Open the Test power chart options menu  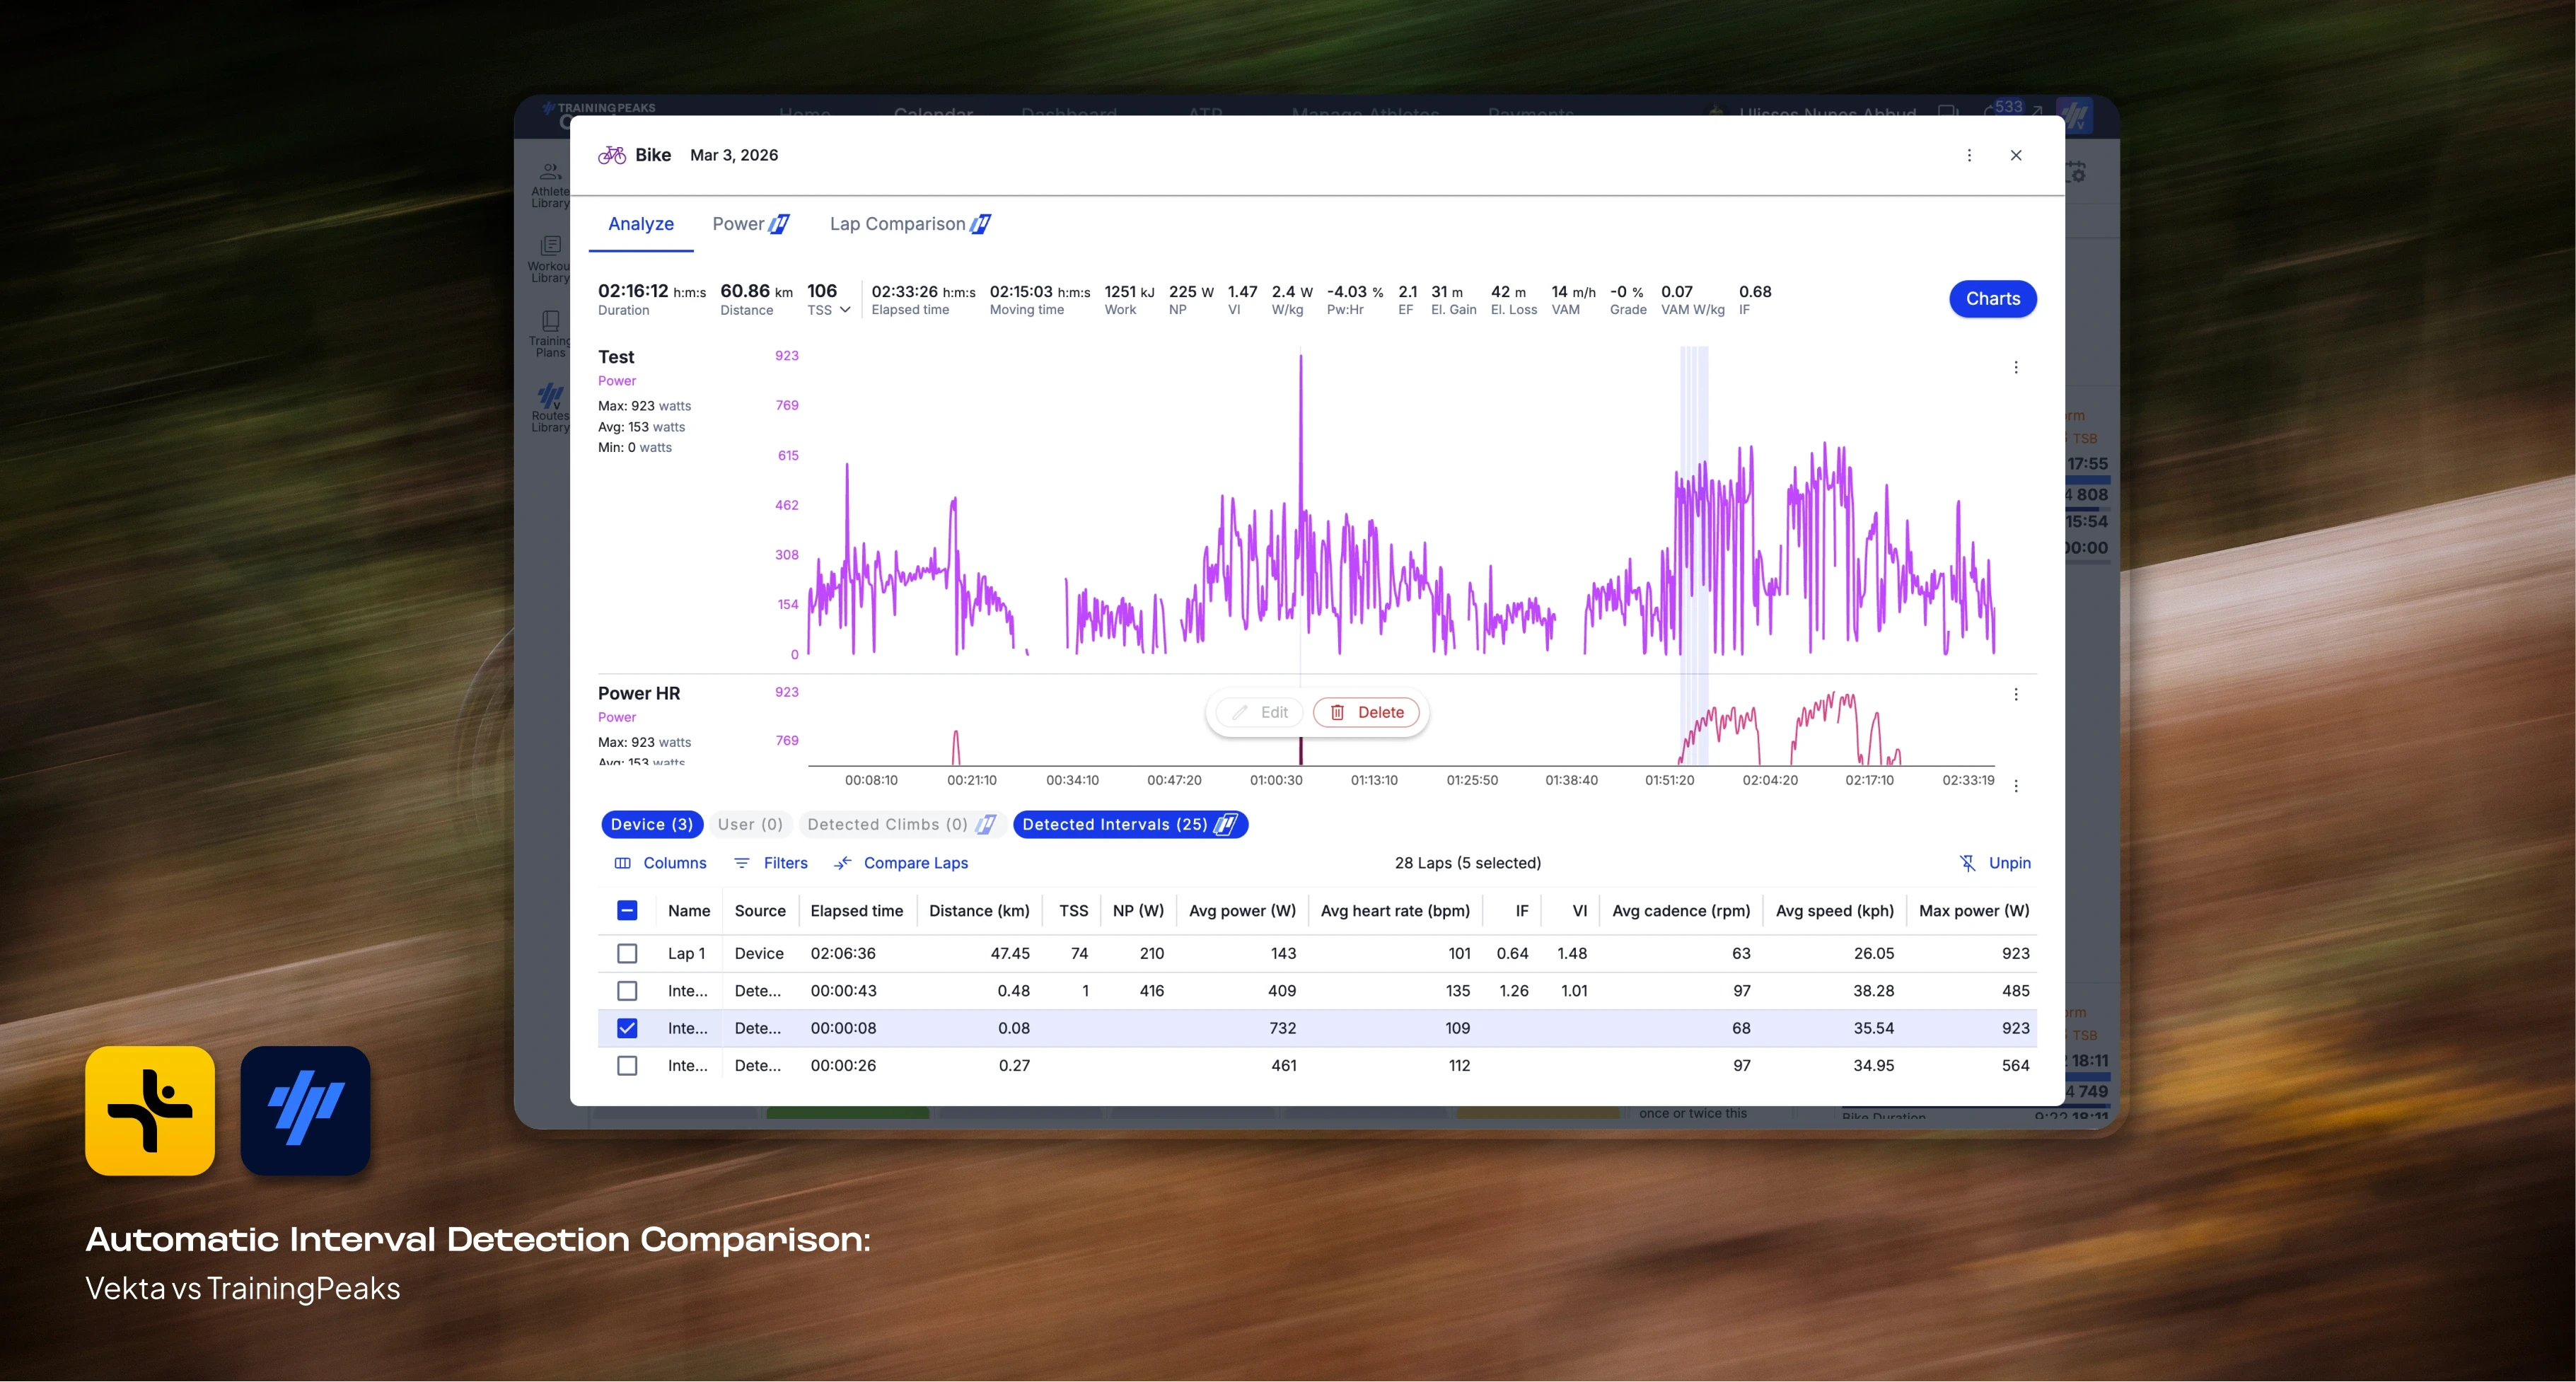(x=2016, y=367)
